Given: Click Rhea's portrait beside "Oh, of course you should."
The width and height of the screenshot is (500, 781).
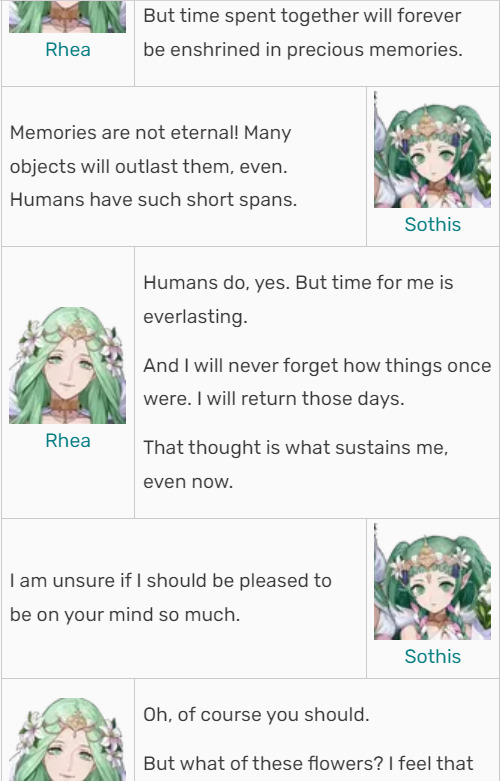Looking at the screenshot, I should (x=67, y=739).
